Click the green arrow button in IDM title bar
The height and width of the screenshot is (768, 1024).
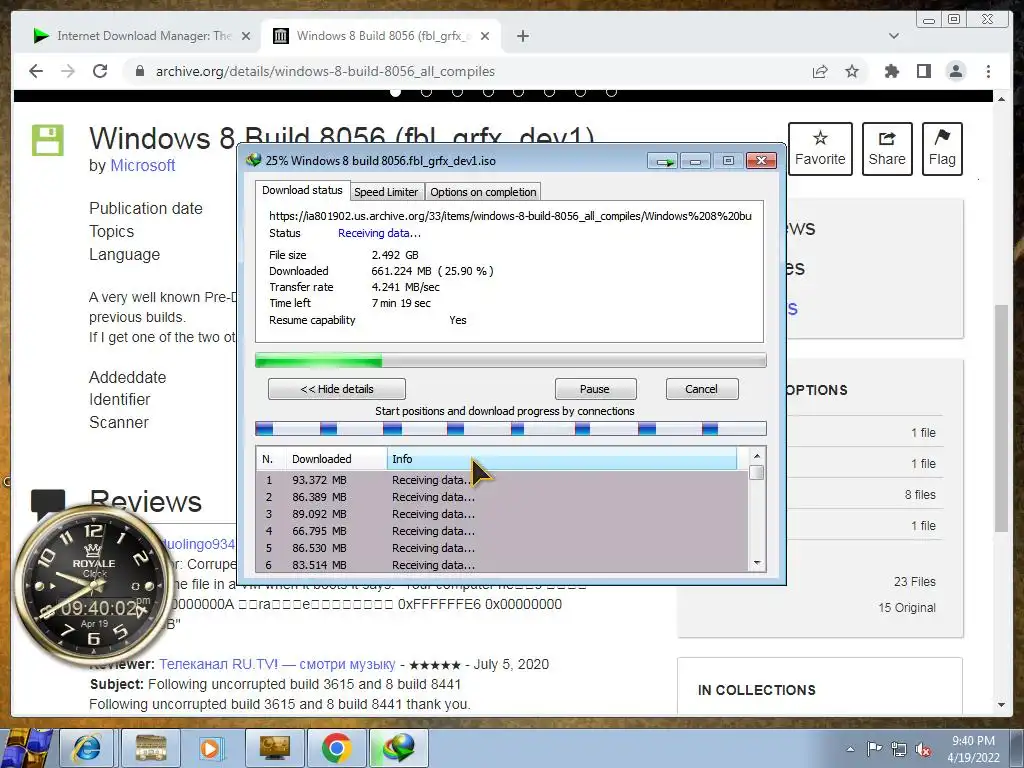pyautogui.click(x=664, y=161)
